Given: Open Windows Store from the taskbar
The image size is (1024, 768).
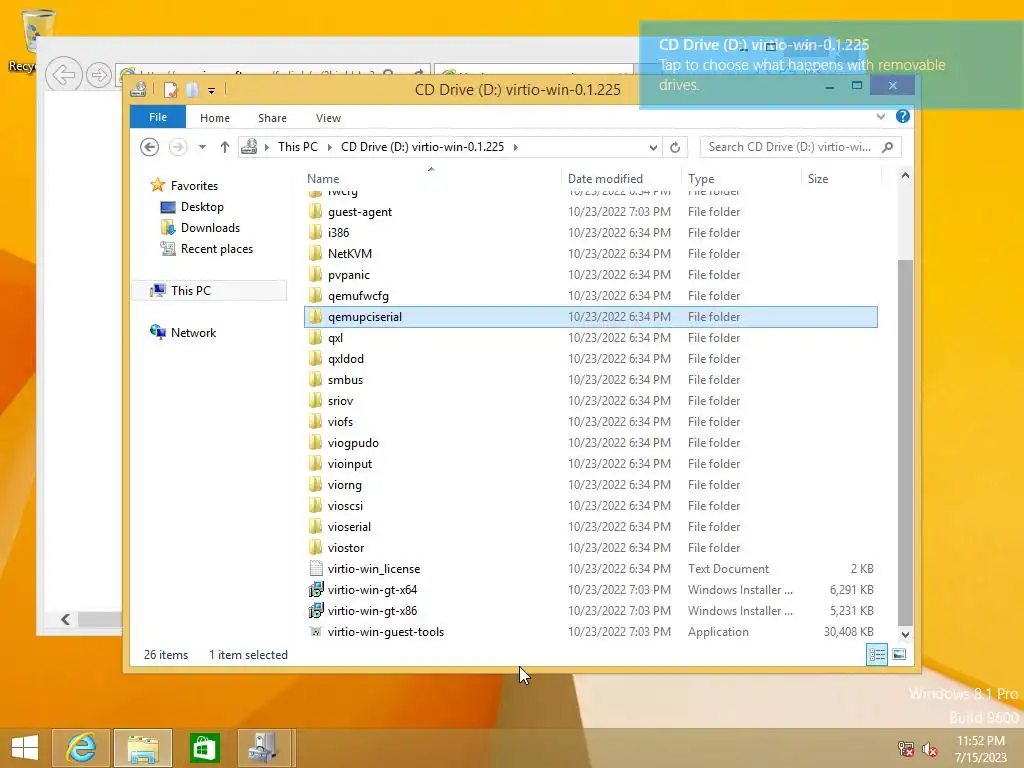Looking at the screenshot, I should [x=204, y=748].
